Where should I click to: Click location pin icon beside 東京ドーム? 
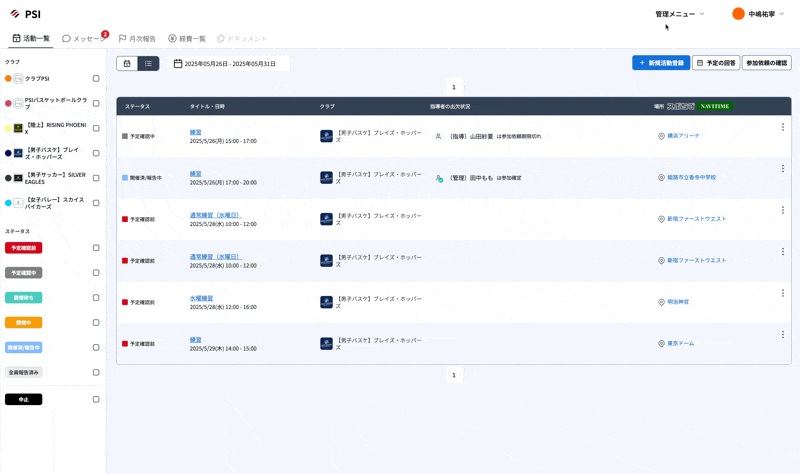(x=661, y=344)
